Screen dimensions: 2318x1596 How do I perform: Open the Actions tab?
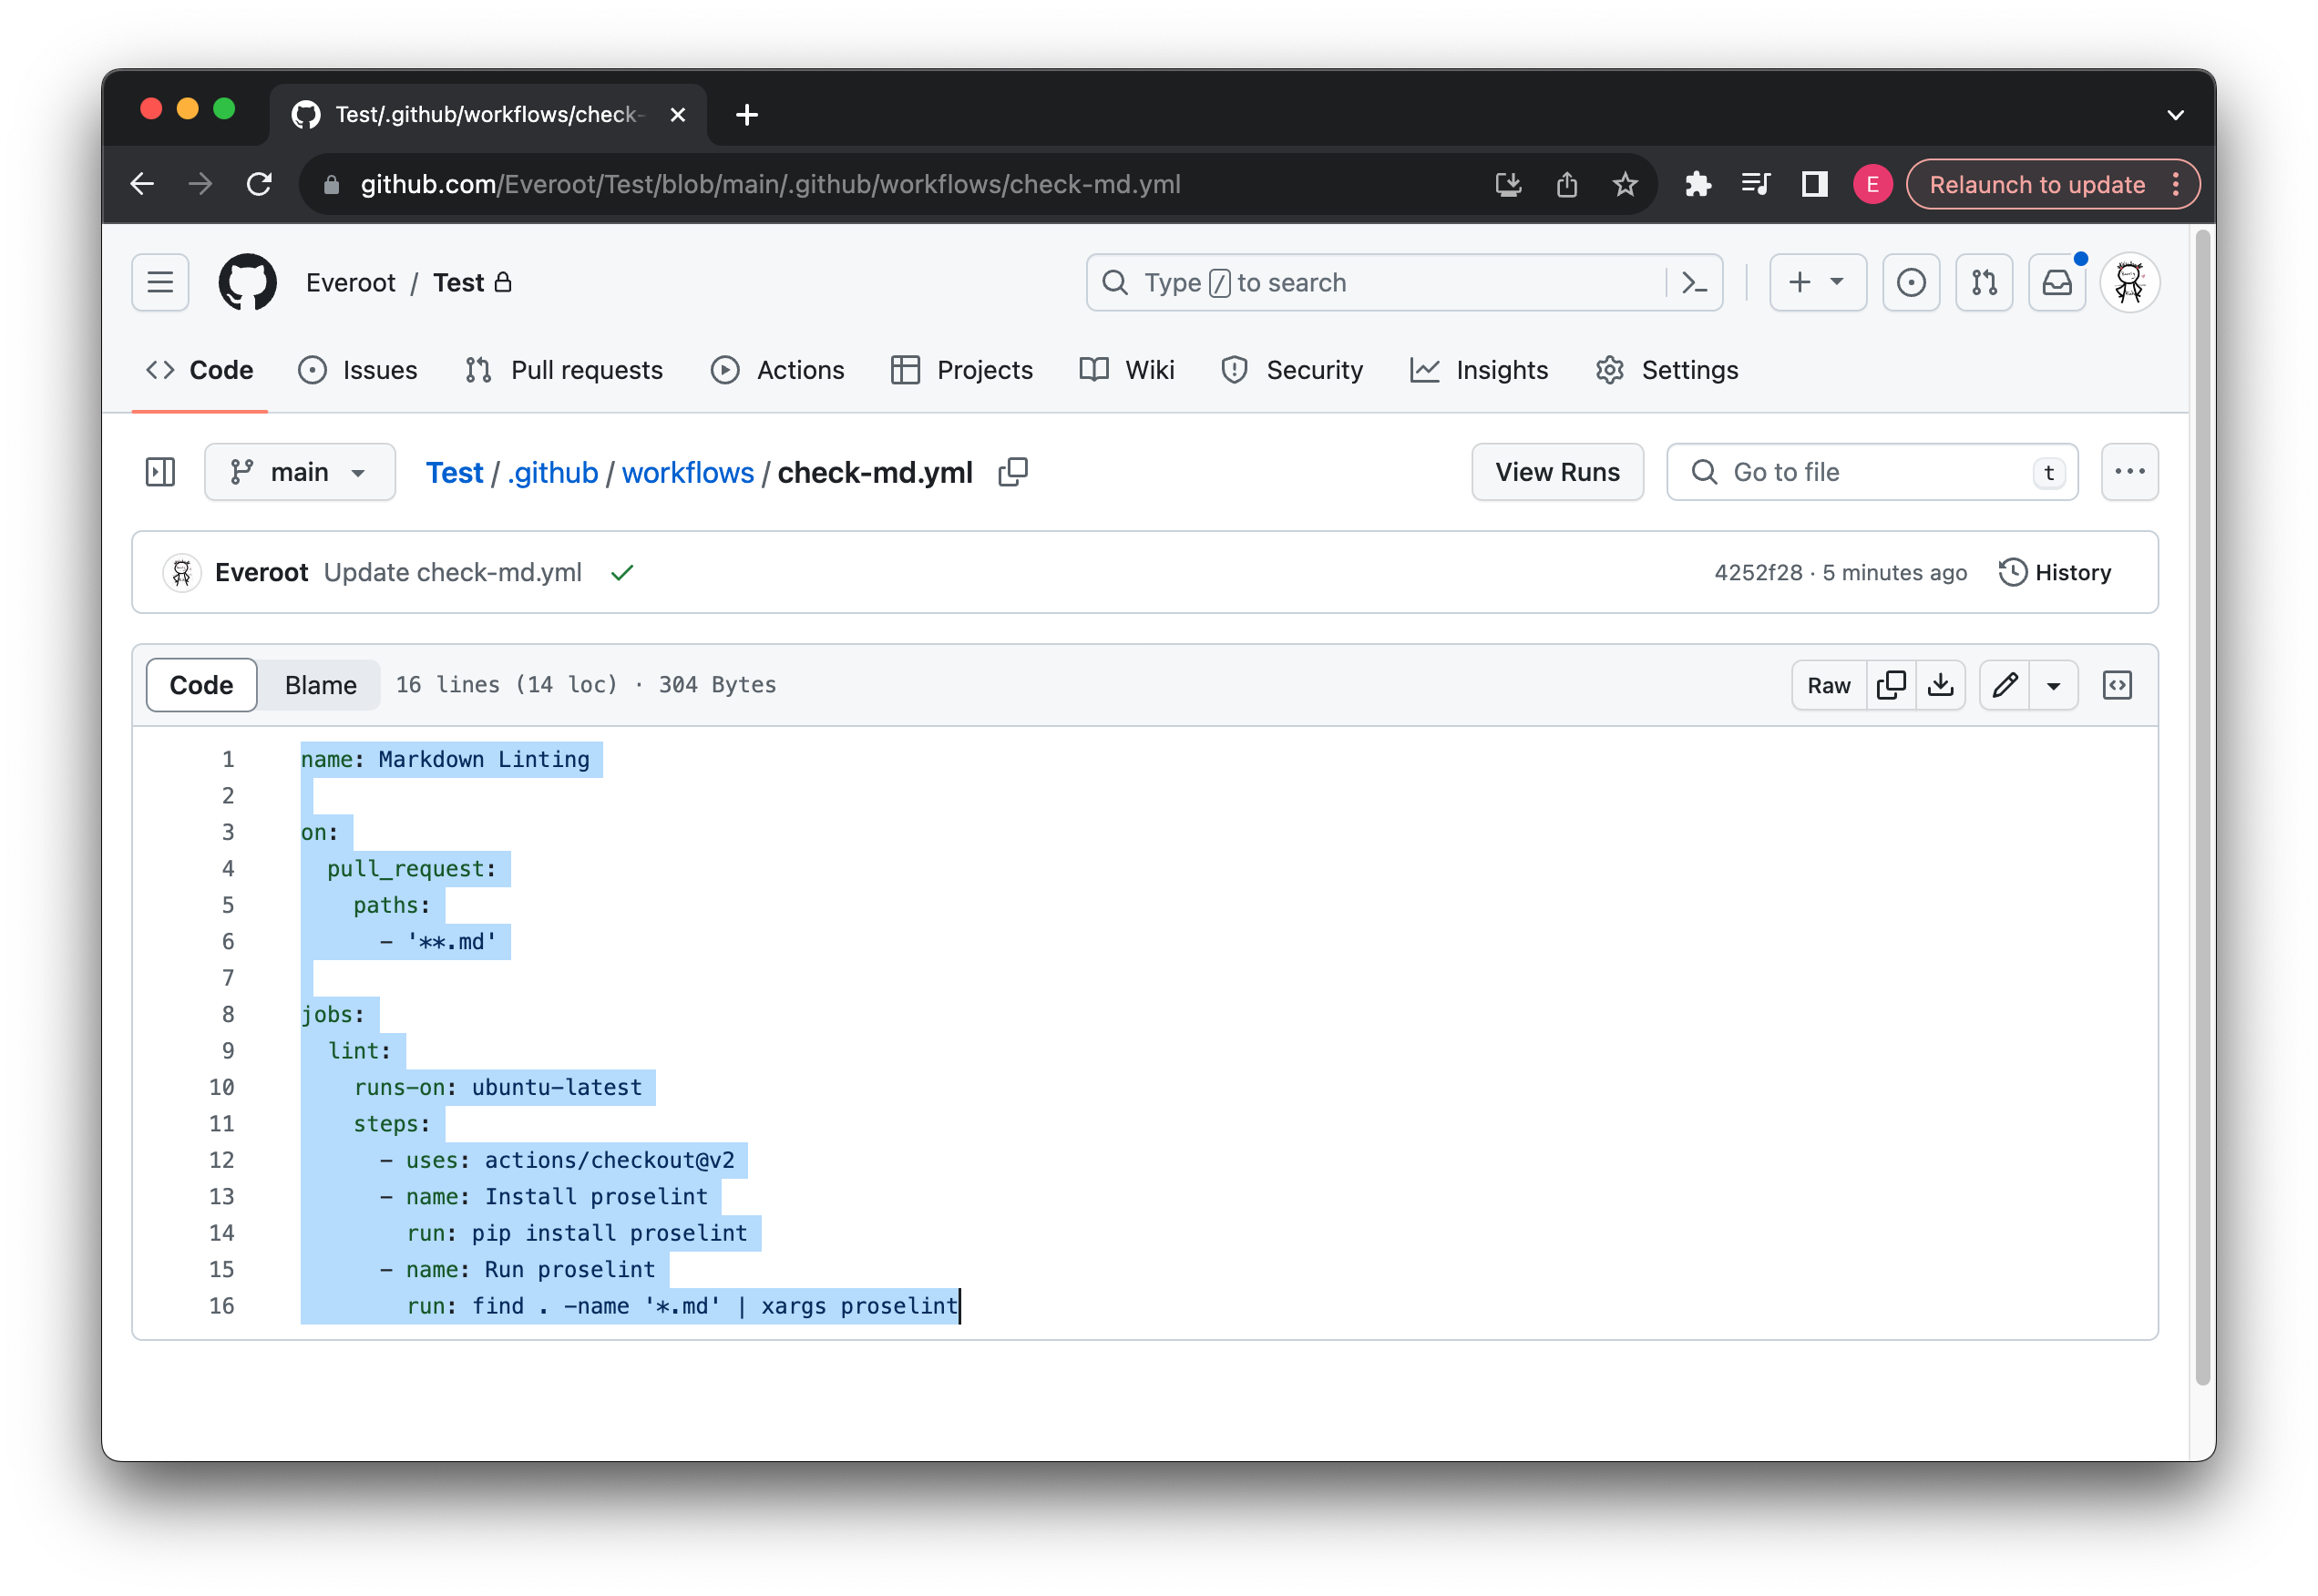pos(778,370)
